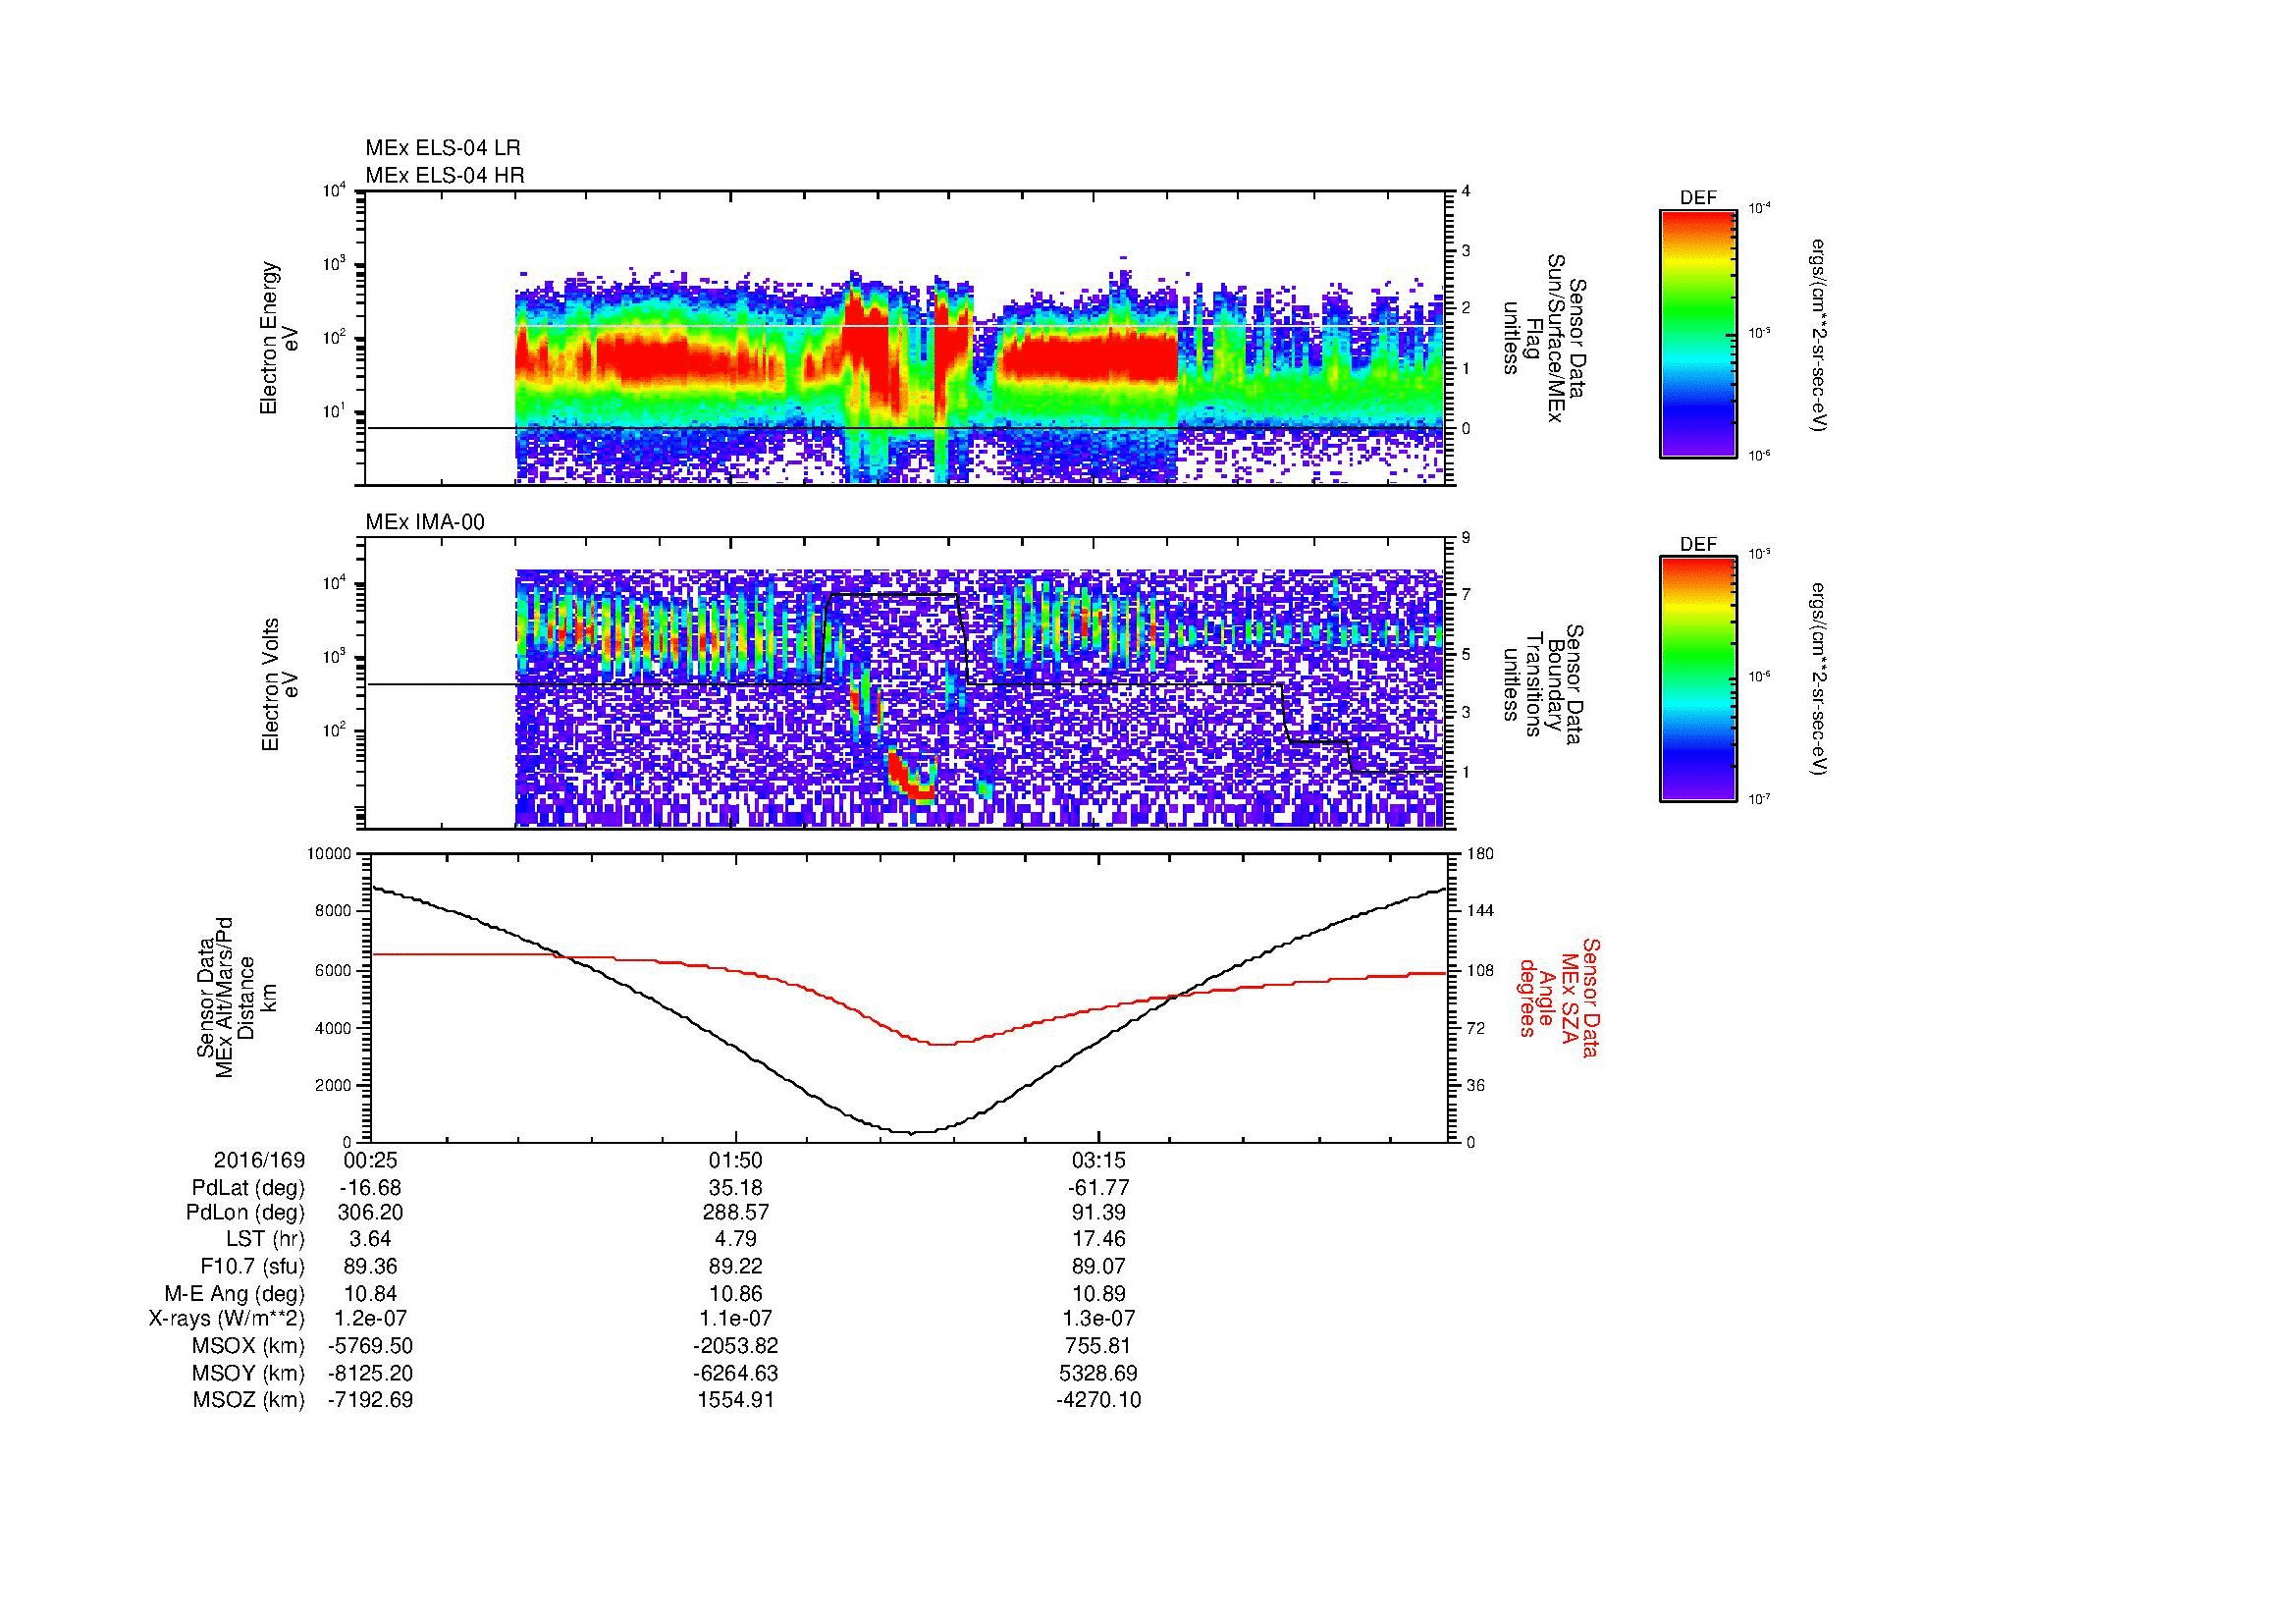The image size is (2296, 1623).
Task: Click the LST value '17.46'
Action: coord(1099,1239)
